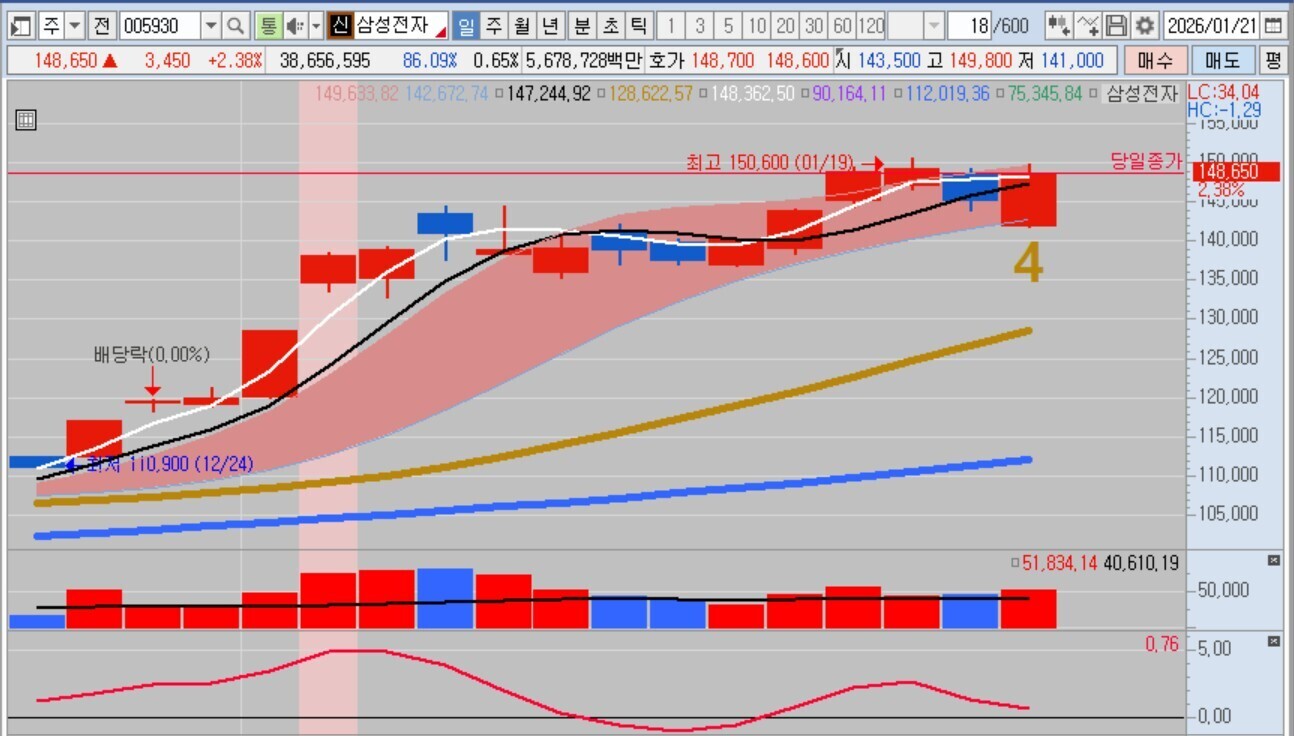
Task: Click the grid table icon on the chart
Action: click(x=27, y=121)
